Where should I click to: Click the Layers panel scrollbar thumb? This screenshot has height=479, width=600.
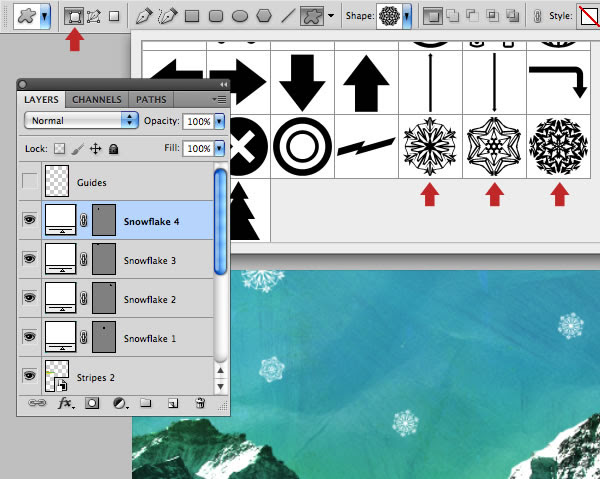220,222
